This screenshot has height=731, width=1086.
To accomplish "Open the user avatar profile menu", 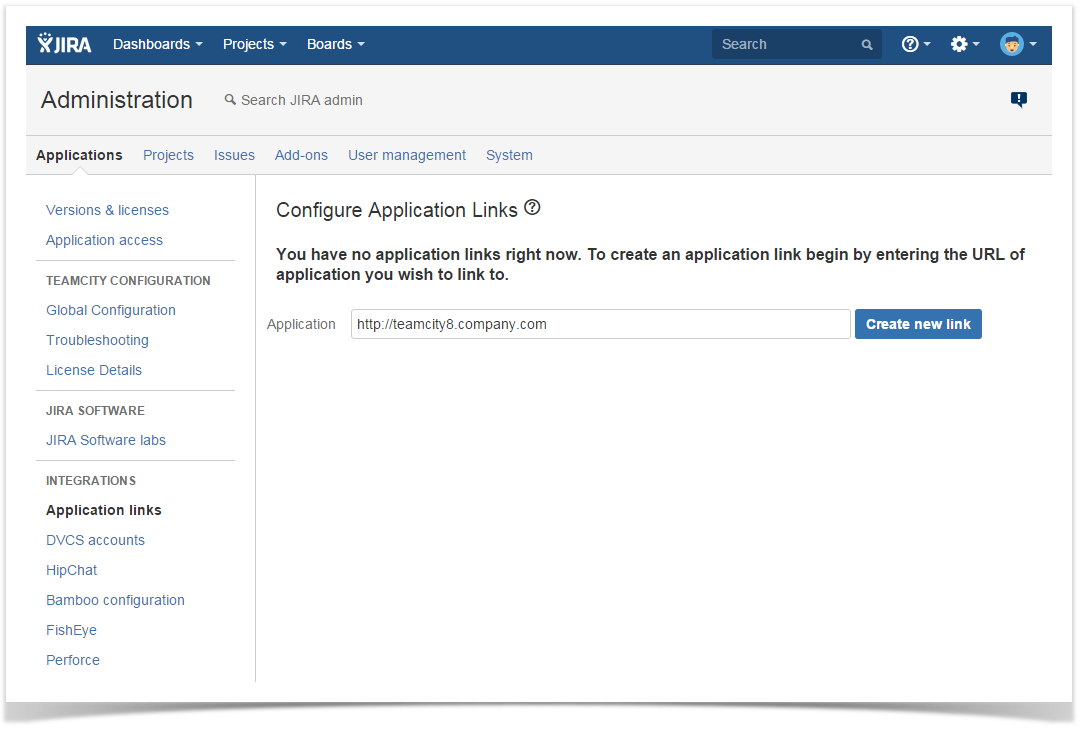I will 1017,44.
